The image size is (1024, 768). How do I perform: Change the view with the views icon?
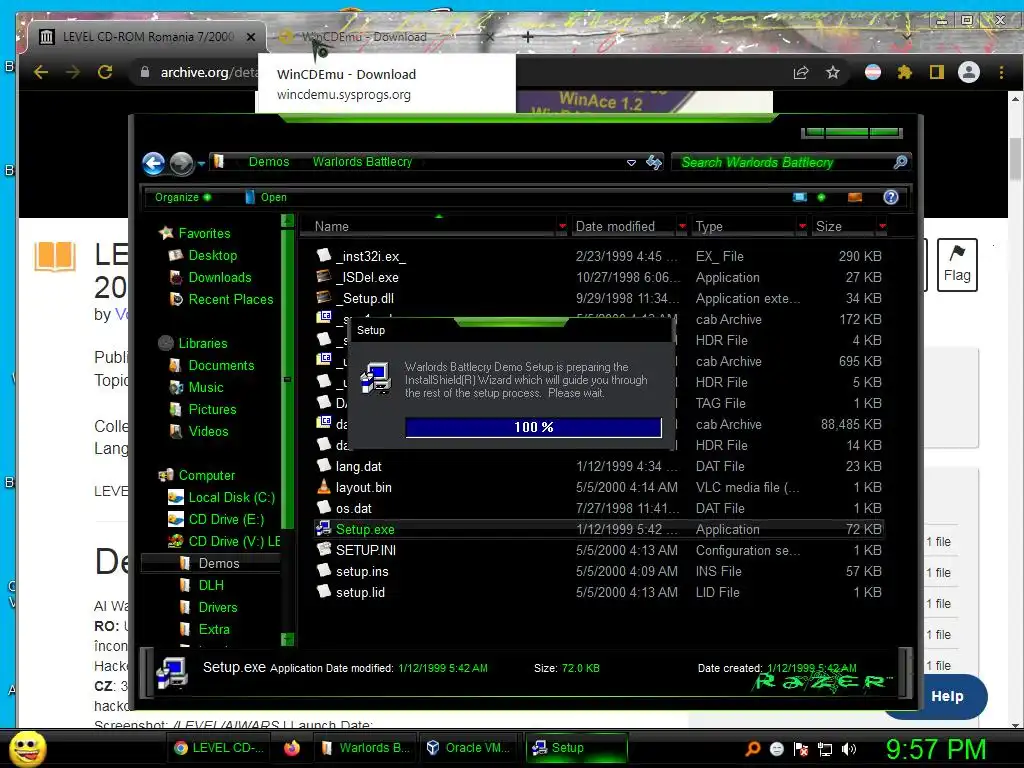799,197
